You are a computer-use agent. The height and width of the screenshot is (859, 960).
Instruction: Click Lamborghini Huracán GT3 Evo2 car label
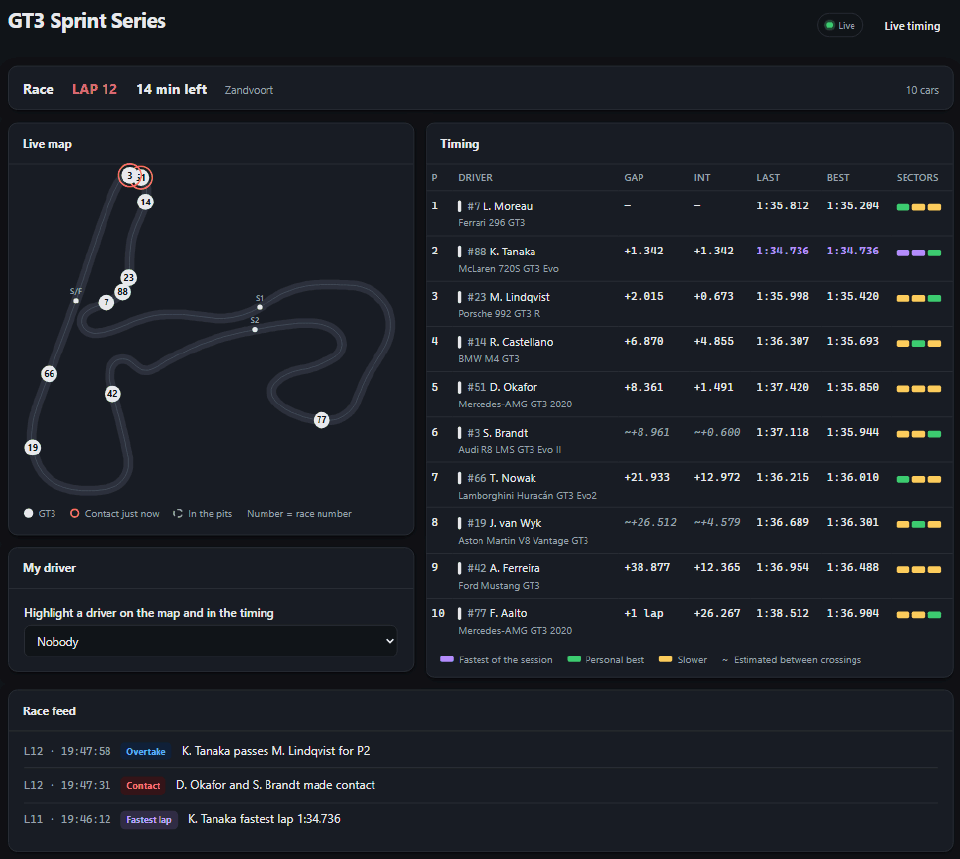click(527, 496)
